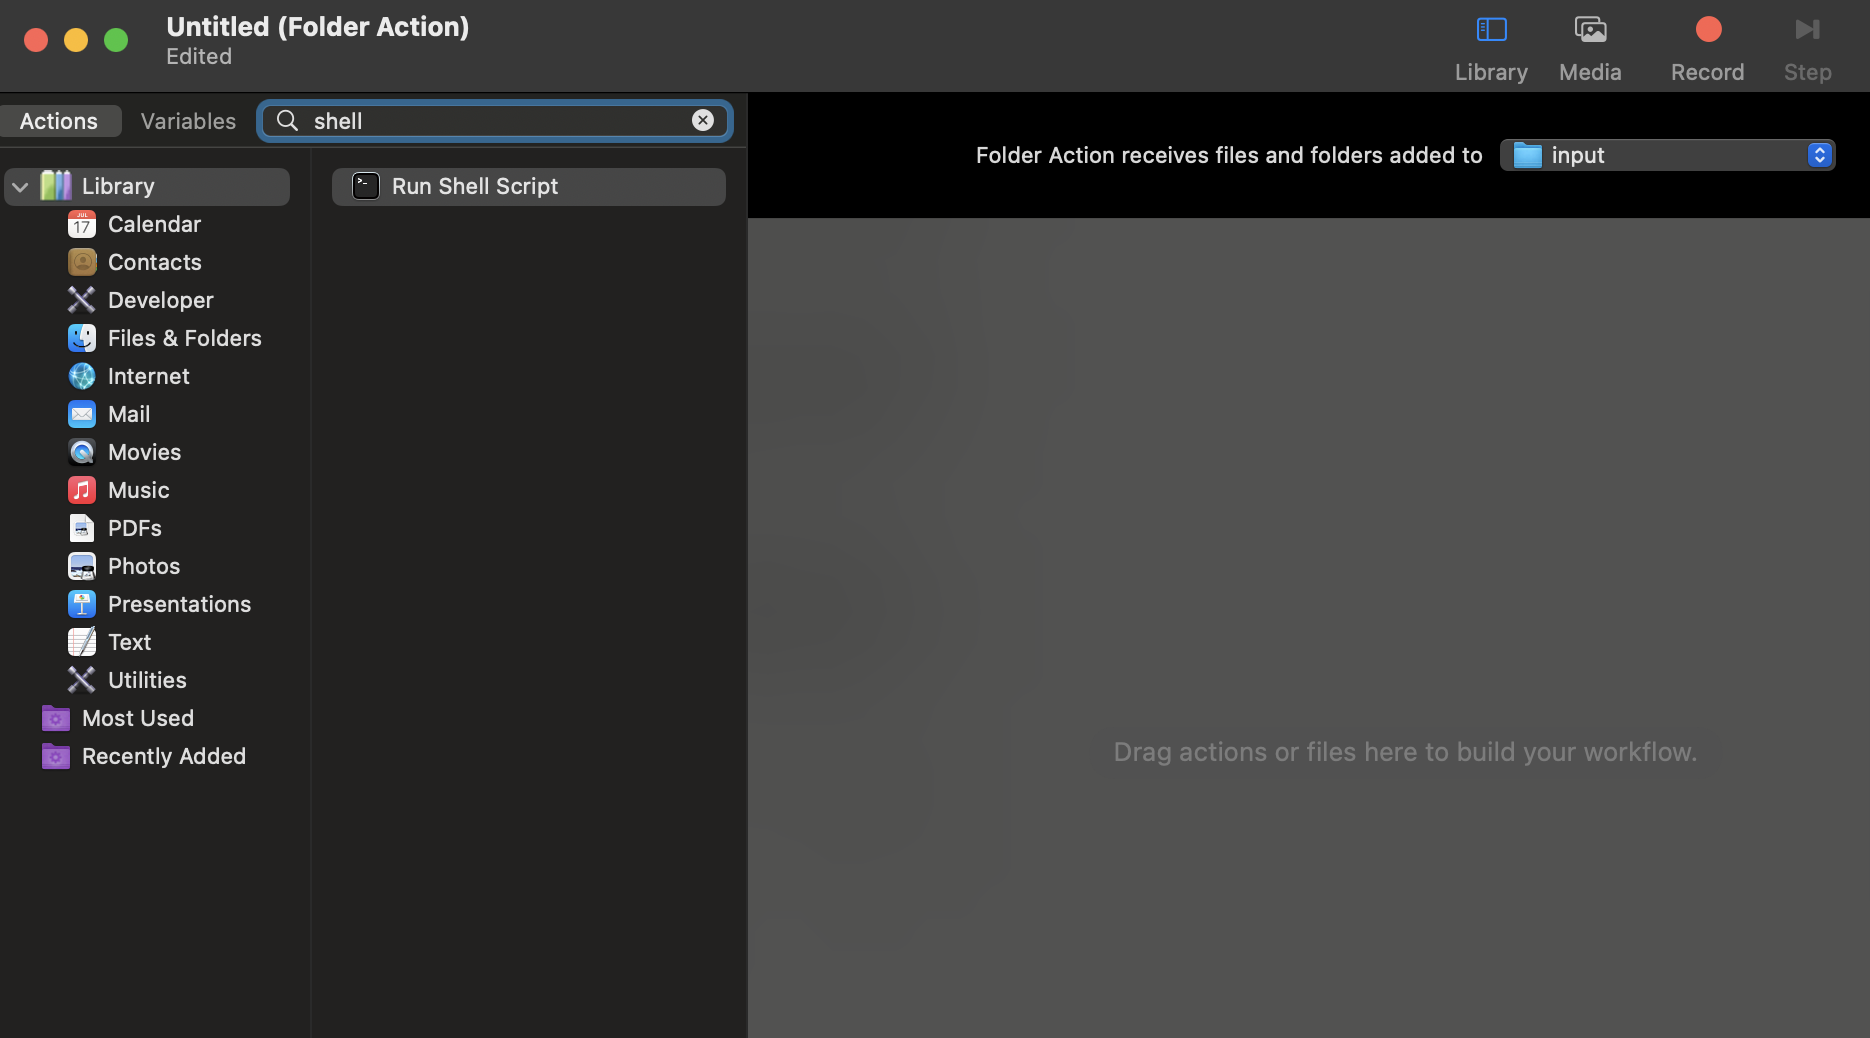The image size is (1870, 1038).
Task: Select the PDFs category
Action: (x=134, y=528)
